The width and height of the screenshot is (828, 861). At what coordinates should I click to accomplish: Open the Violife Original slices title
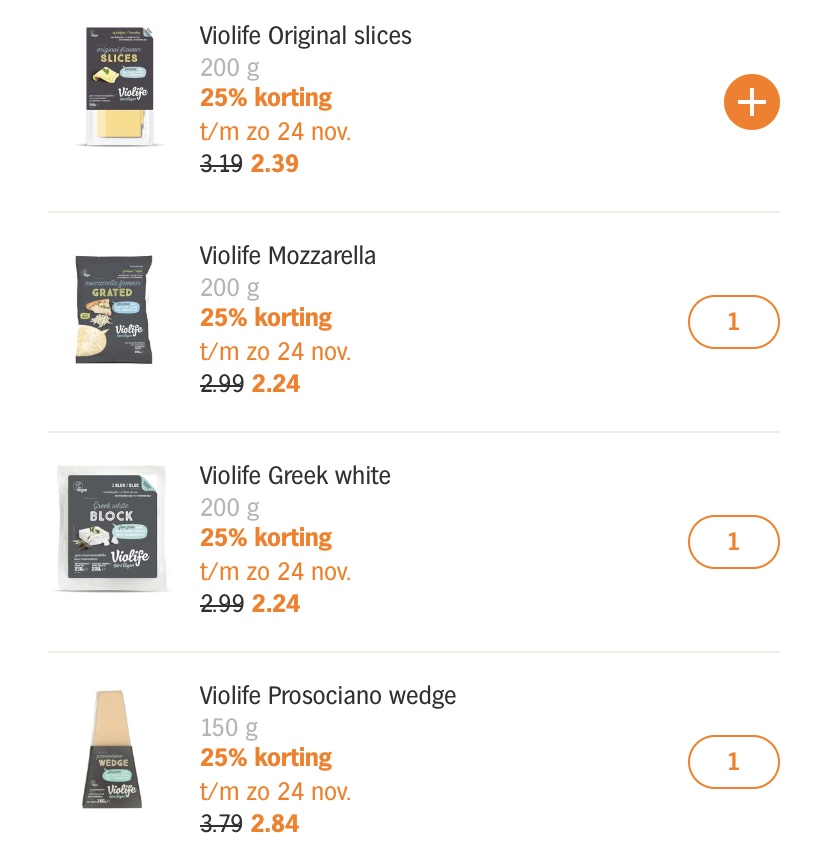click(x=305, y=36)
